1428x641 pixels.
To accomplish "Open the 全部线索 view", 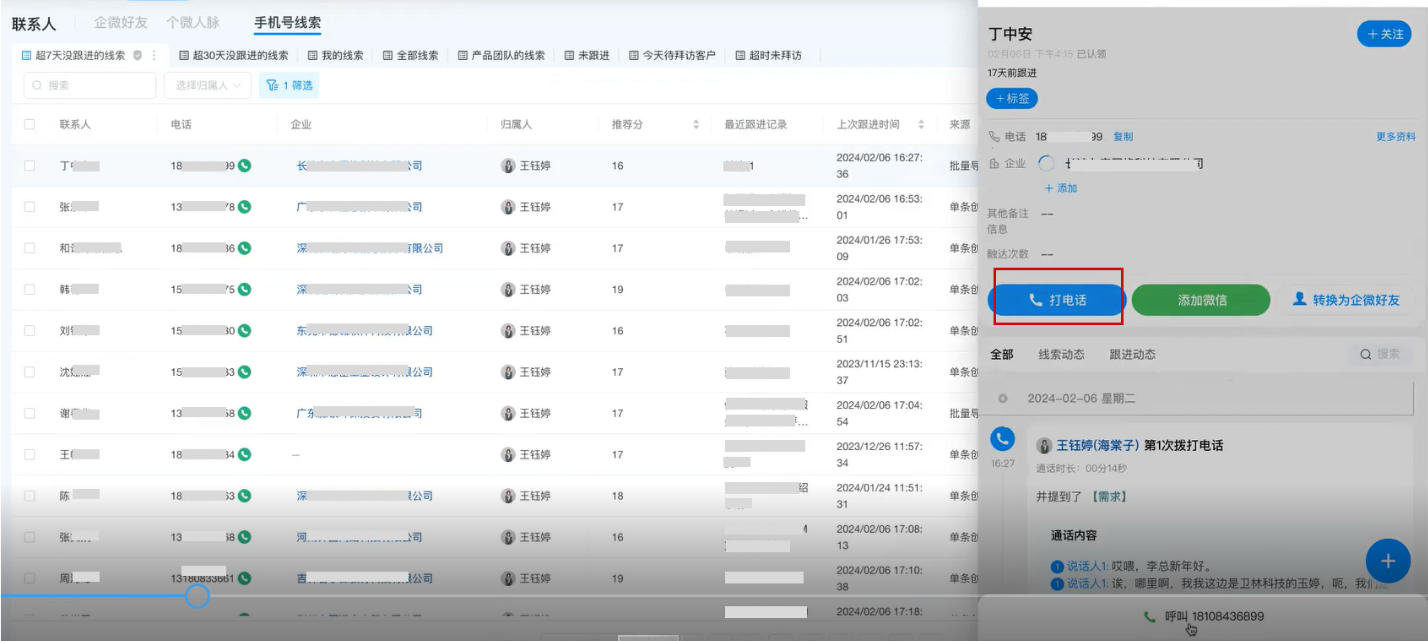I will tap(411, 56).
